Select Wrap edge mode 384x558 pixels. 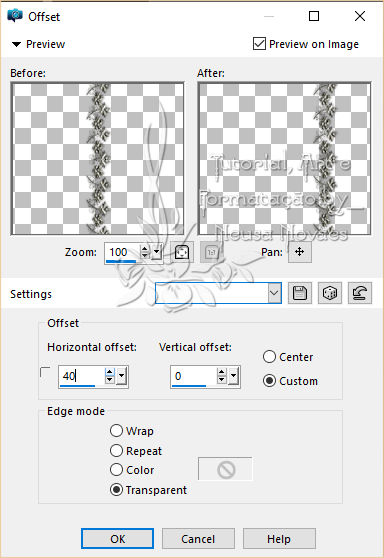click(x=116, y=431)
